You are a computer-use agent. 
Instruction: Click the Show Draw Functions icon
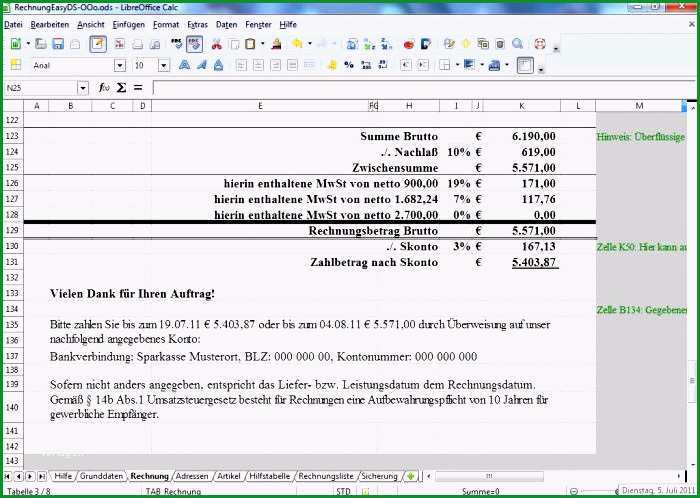[x=426, y=44]
